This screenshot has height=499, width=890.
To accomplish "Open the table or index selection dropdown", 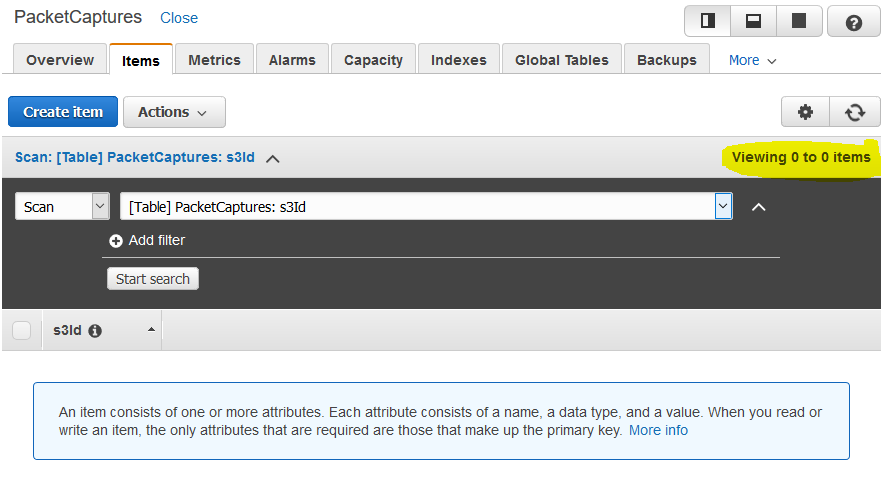I will point(426,207).
